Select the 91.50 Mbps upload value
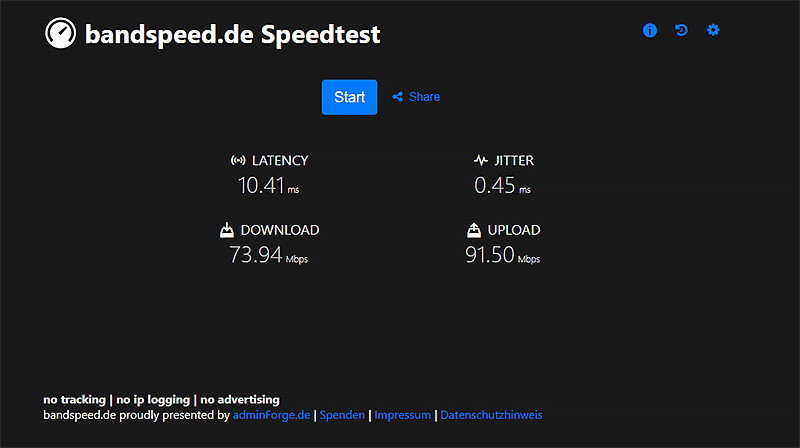Screen dimensions: 800x448 pyautogui.click(x=503, y=255)
